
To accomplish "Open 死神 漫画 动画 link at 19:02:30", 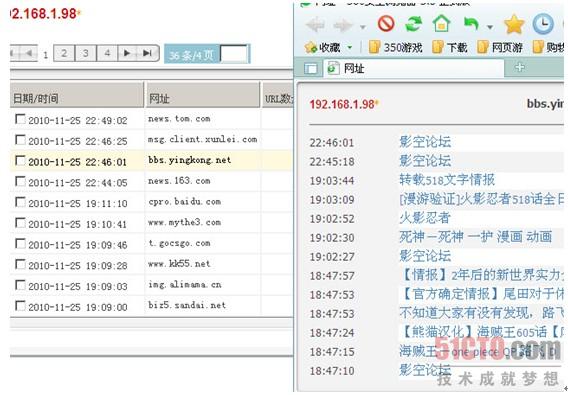I will (475, 237).
